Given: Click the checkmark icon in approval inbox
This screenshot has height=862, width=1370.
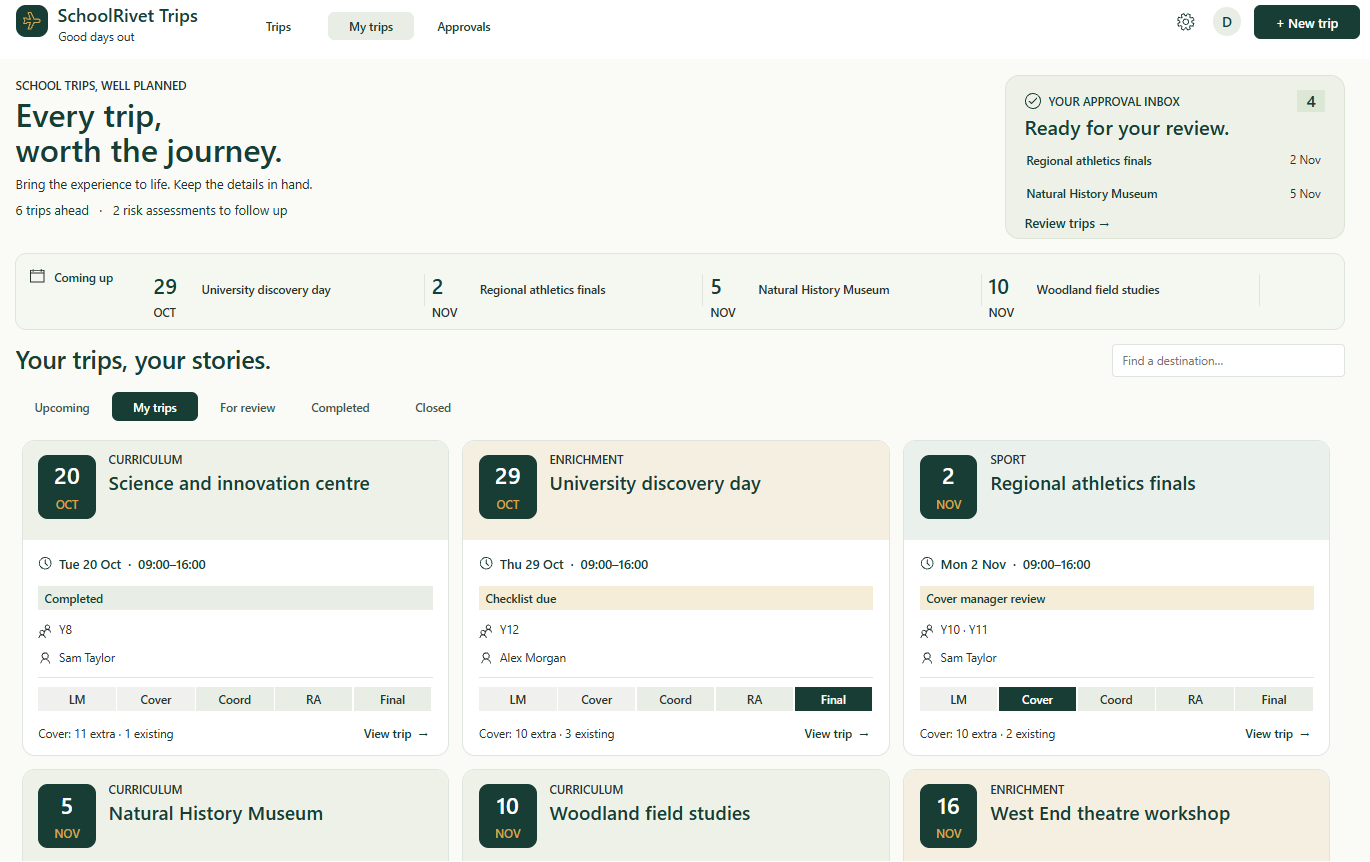Looking at the screenshot, I should click(1033, 101).
